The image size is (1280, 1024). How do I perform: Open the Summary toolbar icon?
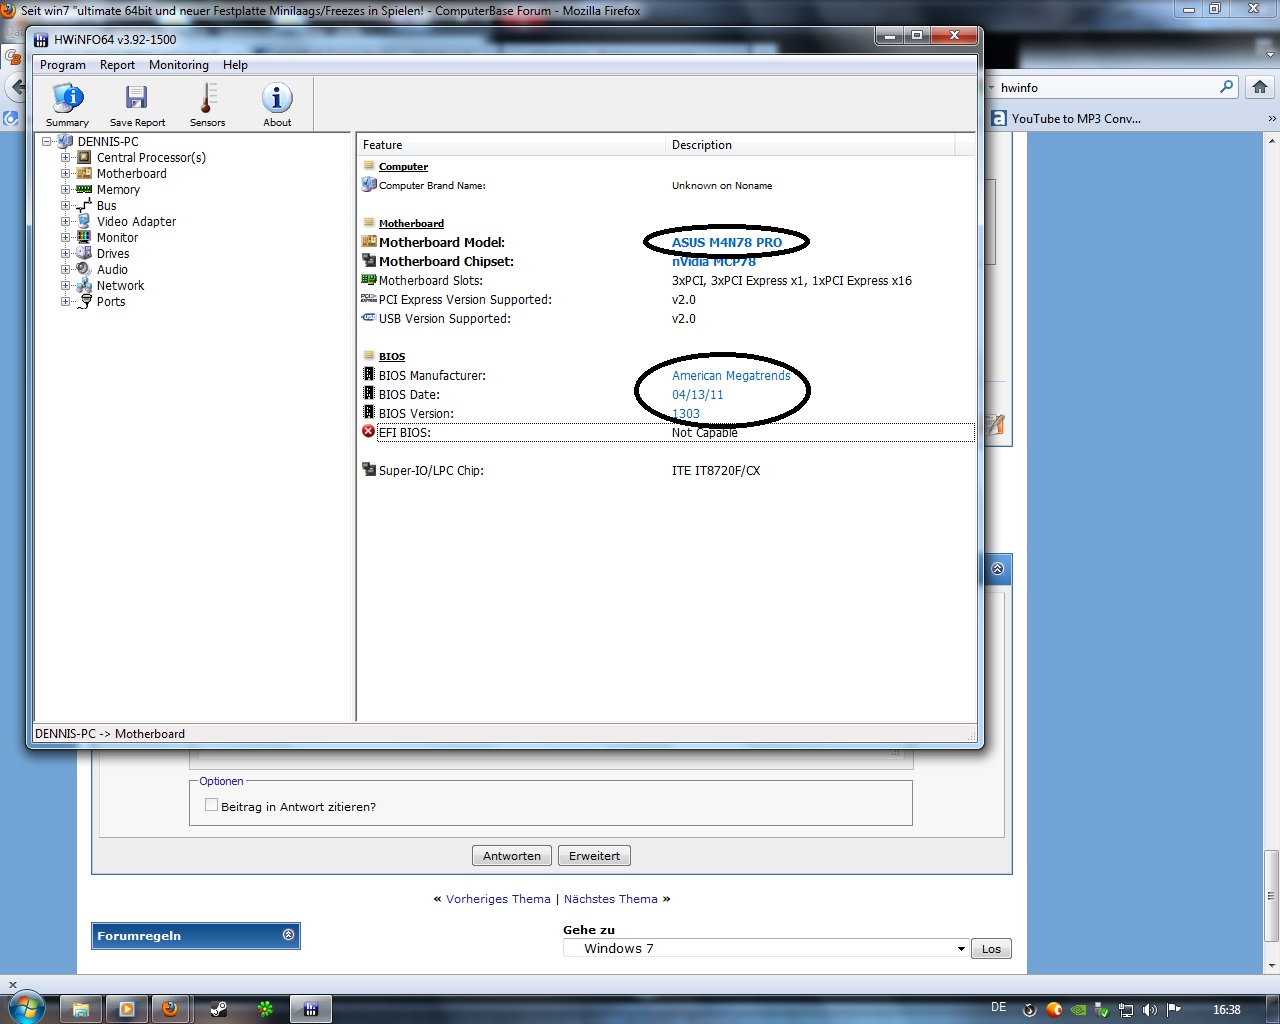point(67,105)
